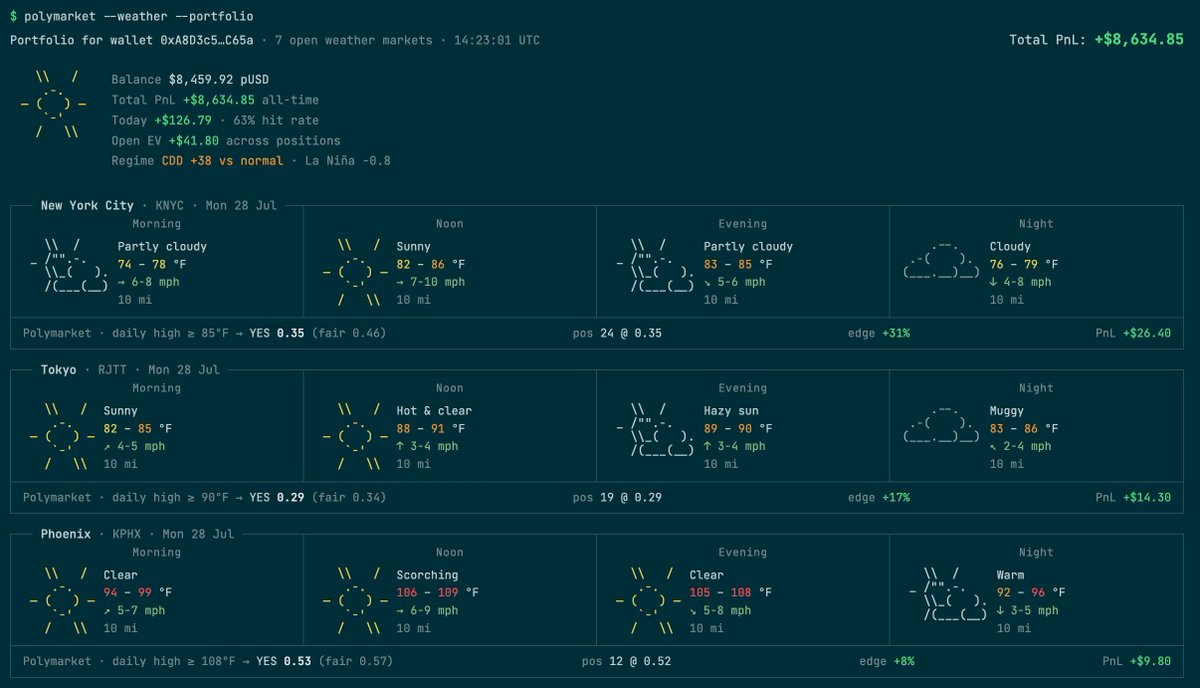Click Phoenix market 'YES 0.53' price
The width and height of the screenshot is (1200, 688).
tap(284, 661)
